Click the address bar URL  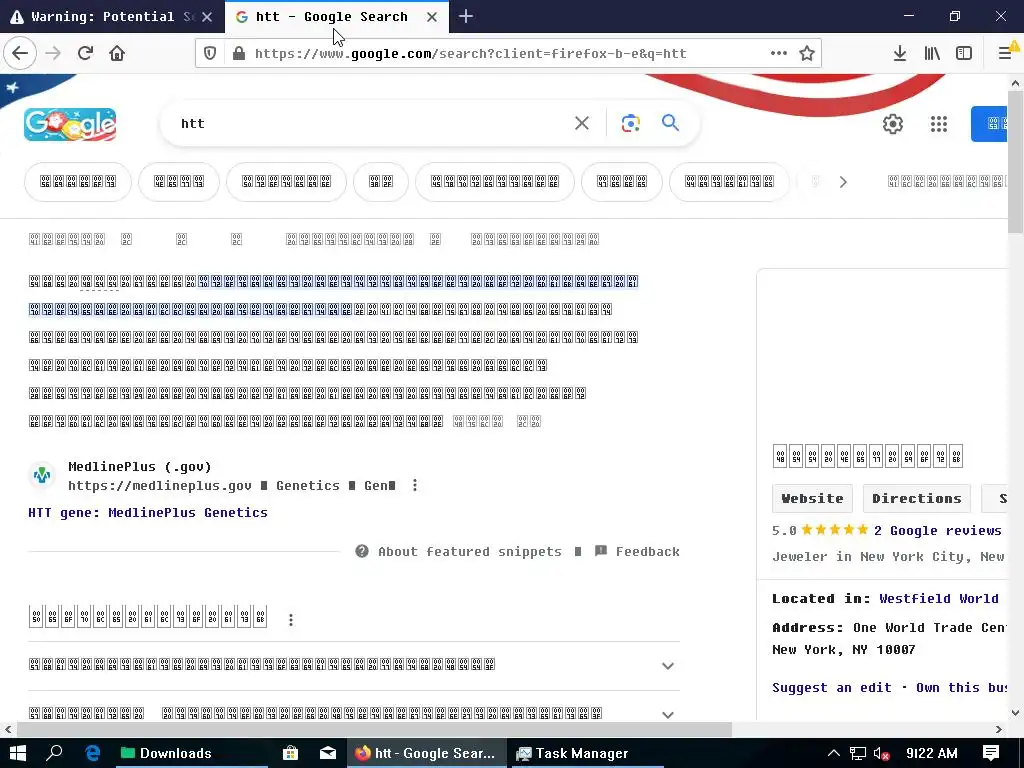click(x=470, y=54)
